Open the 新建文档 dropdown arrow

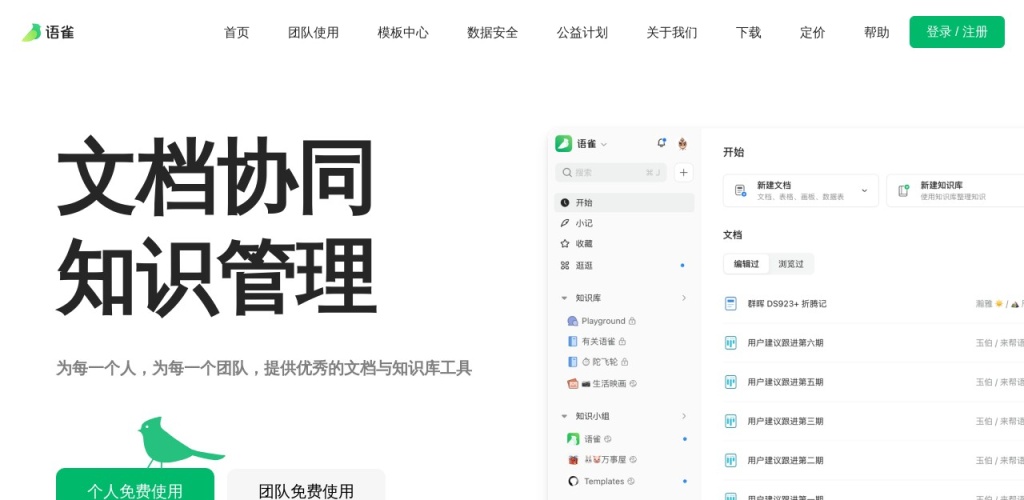click(863, 190)
